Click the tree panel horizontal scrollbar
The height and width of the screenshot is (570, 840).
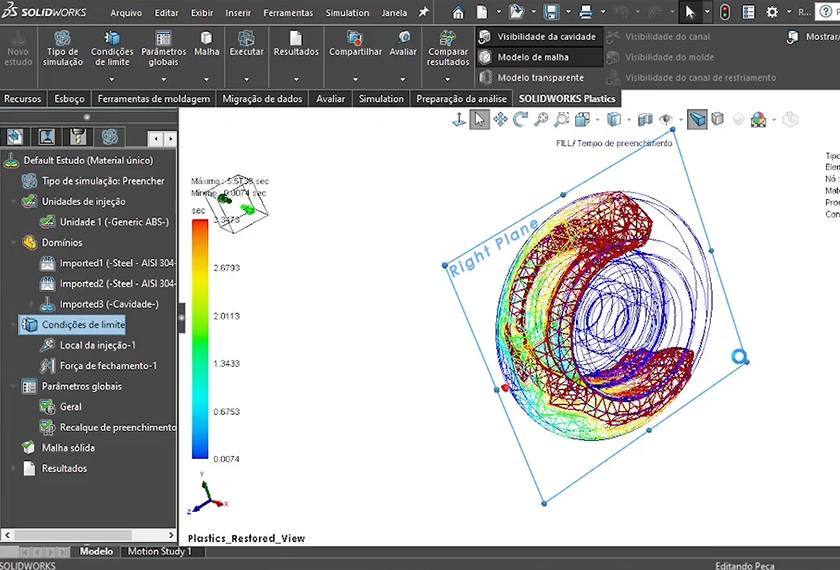point(73,535)
